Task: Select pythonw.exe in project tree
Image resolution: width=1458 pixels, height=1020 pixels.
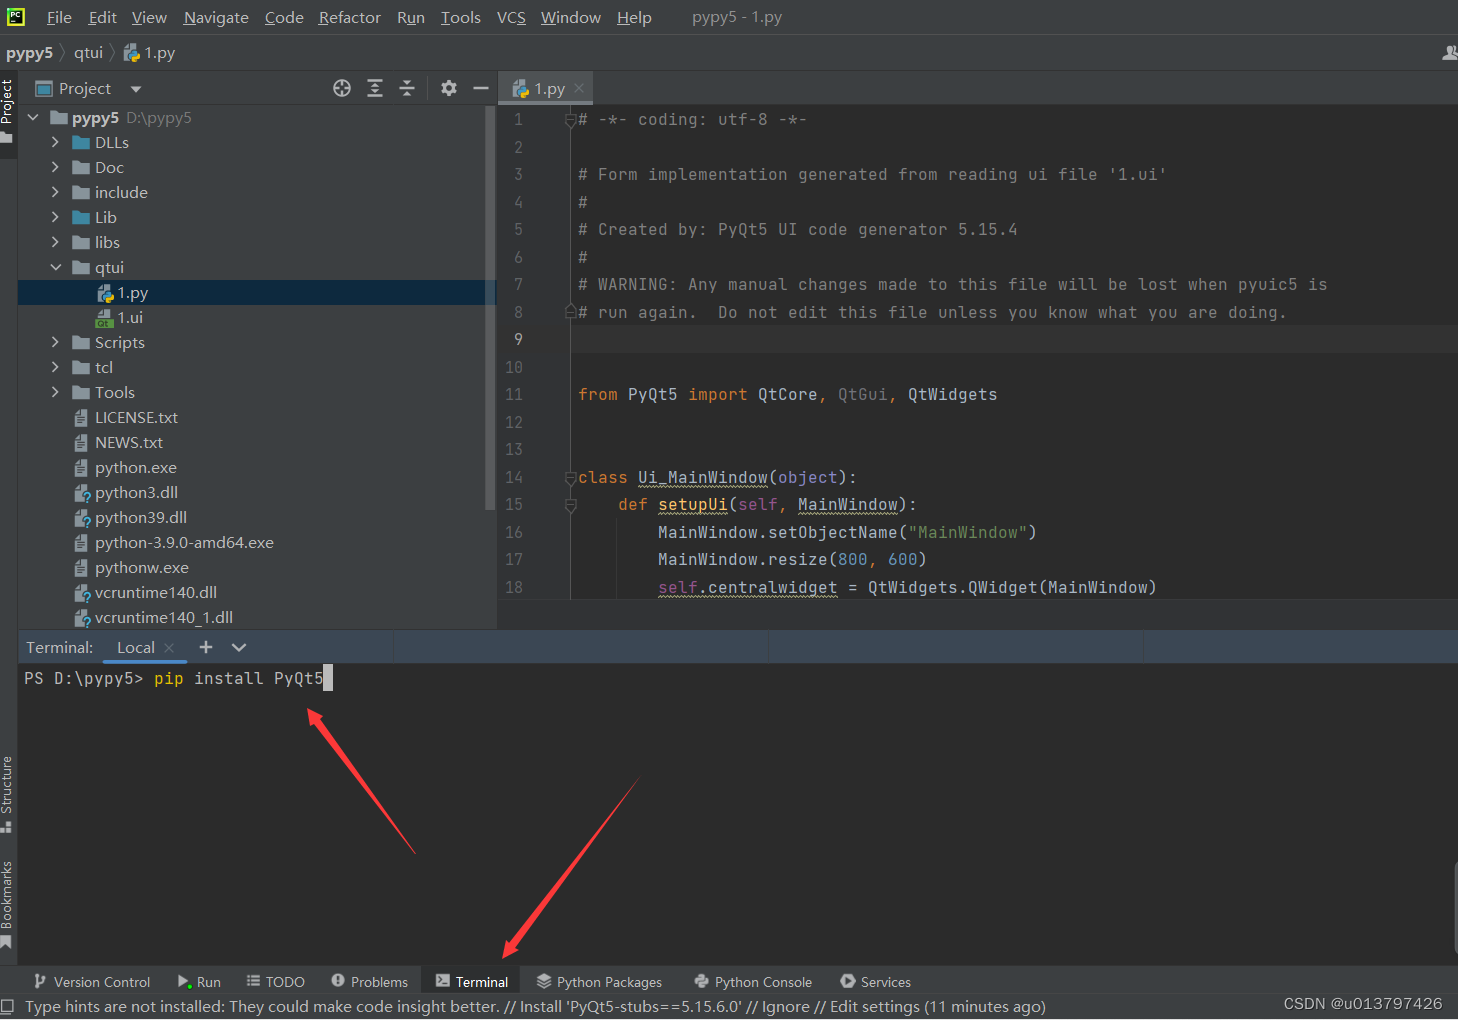Action: [256, 567]
